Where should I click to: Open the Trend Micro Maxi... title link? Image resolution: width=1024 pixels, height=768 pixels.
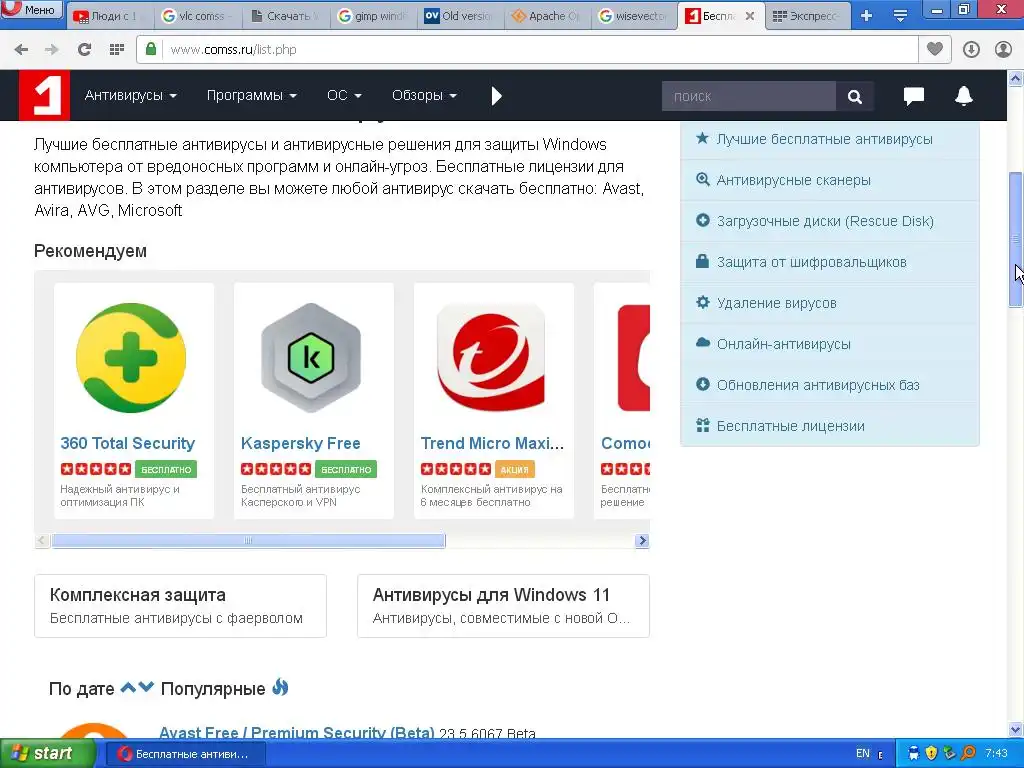[492, 443]
